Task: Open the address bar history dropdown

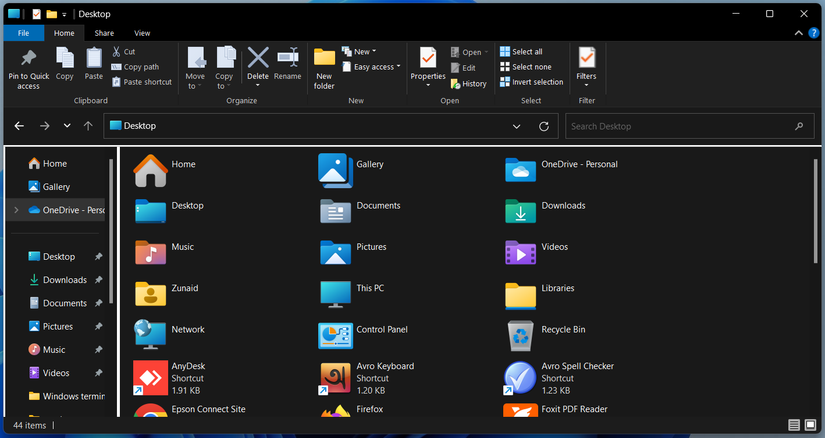Action: pyautogui.click(x=517, y=127)
